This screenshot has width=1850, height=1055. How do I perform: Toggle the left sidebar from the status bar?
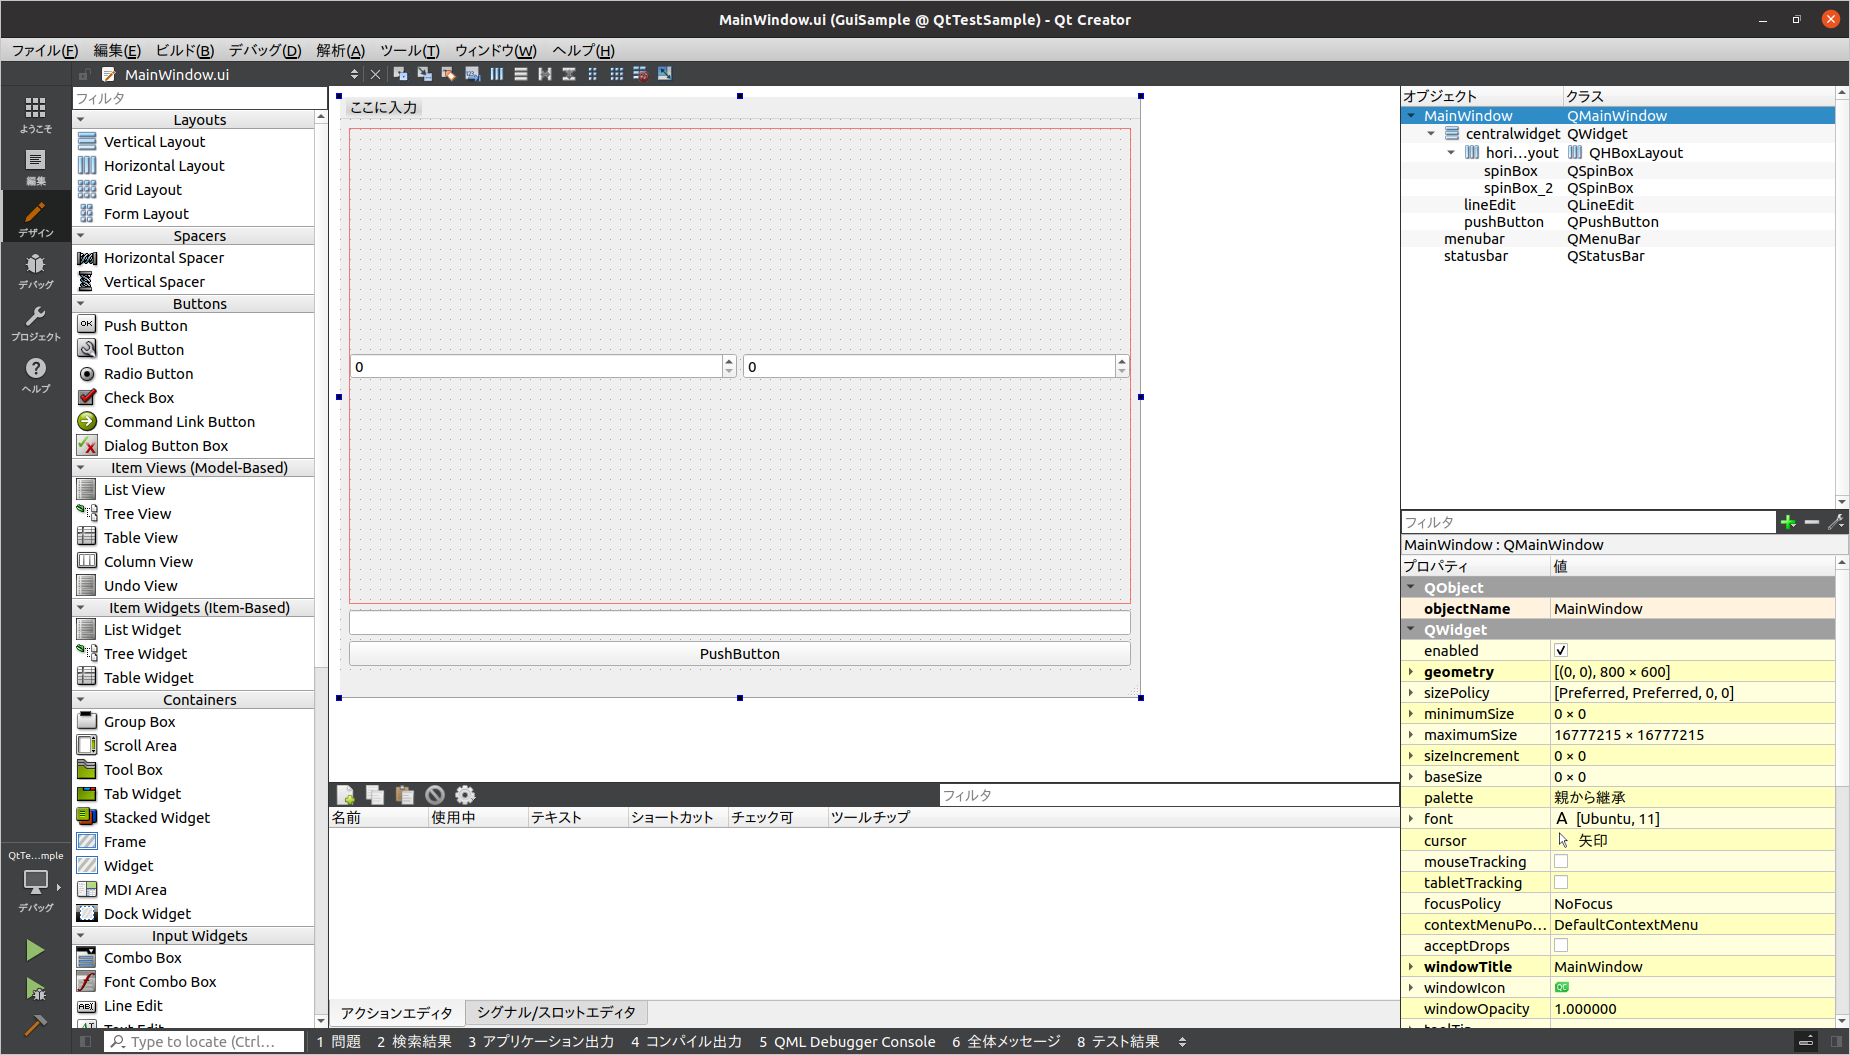coord(86,1042)
